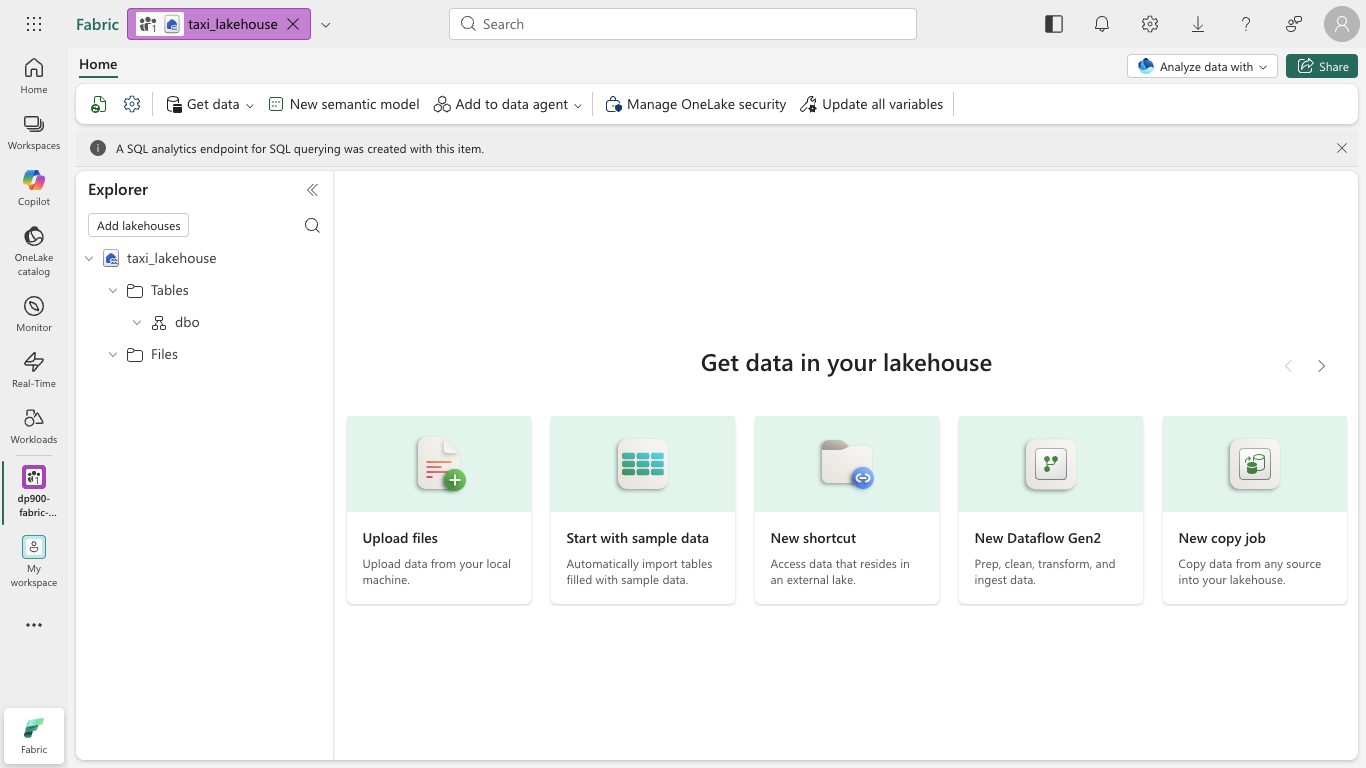The width and height of the screenshot is (1366, 768).
Task: Go to previous card carousel arrow
Action: point(1288,366)
